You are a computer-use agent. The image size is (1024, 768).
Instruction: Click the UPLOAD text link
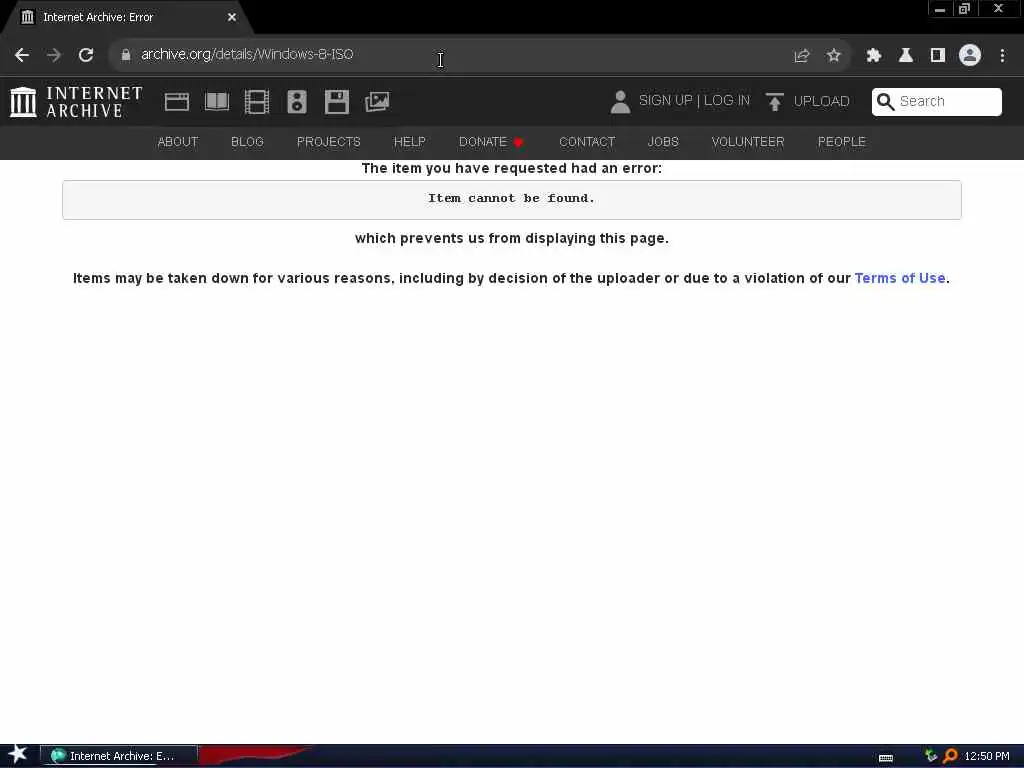[x=822, y=101]
